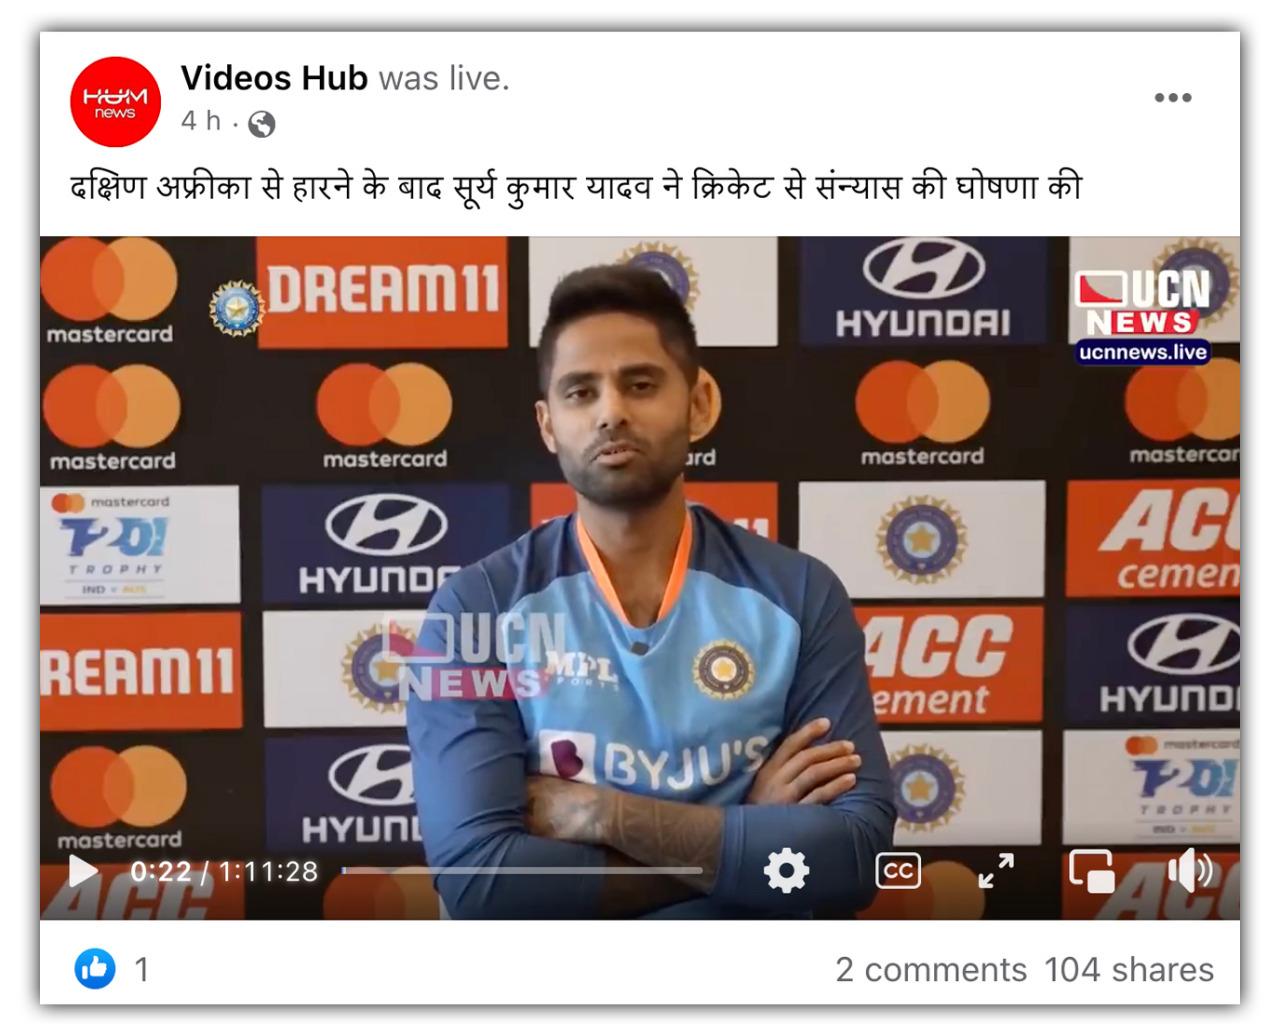Image resolution: width=1280 pixels, height=1036 pixels.
Task: Open the Videos Hub page
Action: (x=274, y=78)
